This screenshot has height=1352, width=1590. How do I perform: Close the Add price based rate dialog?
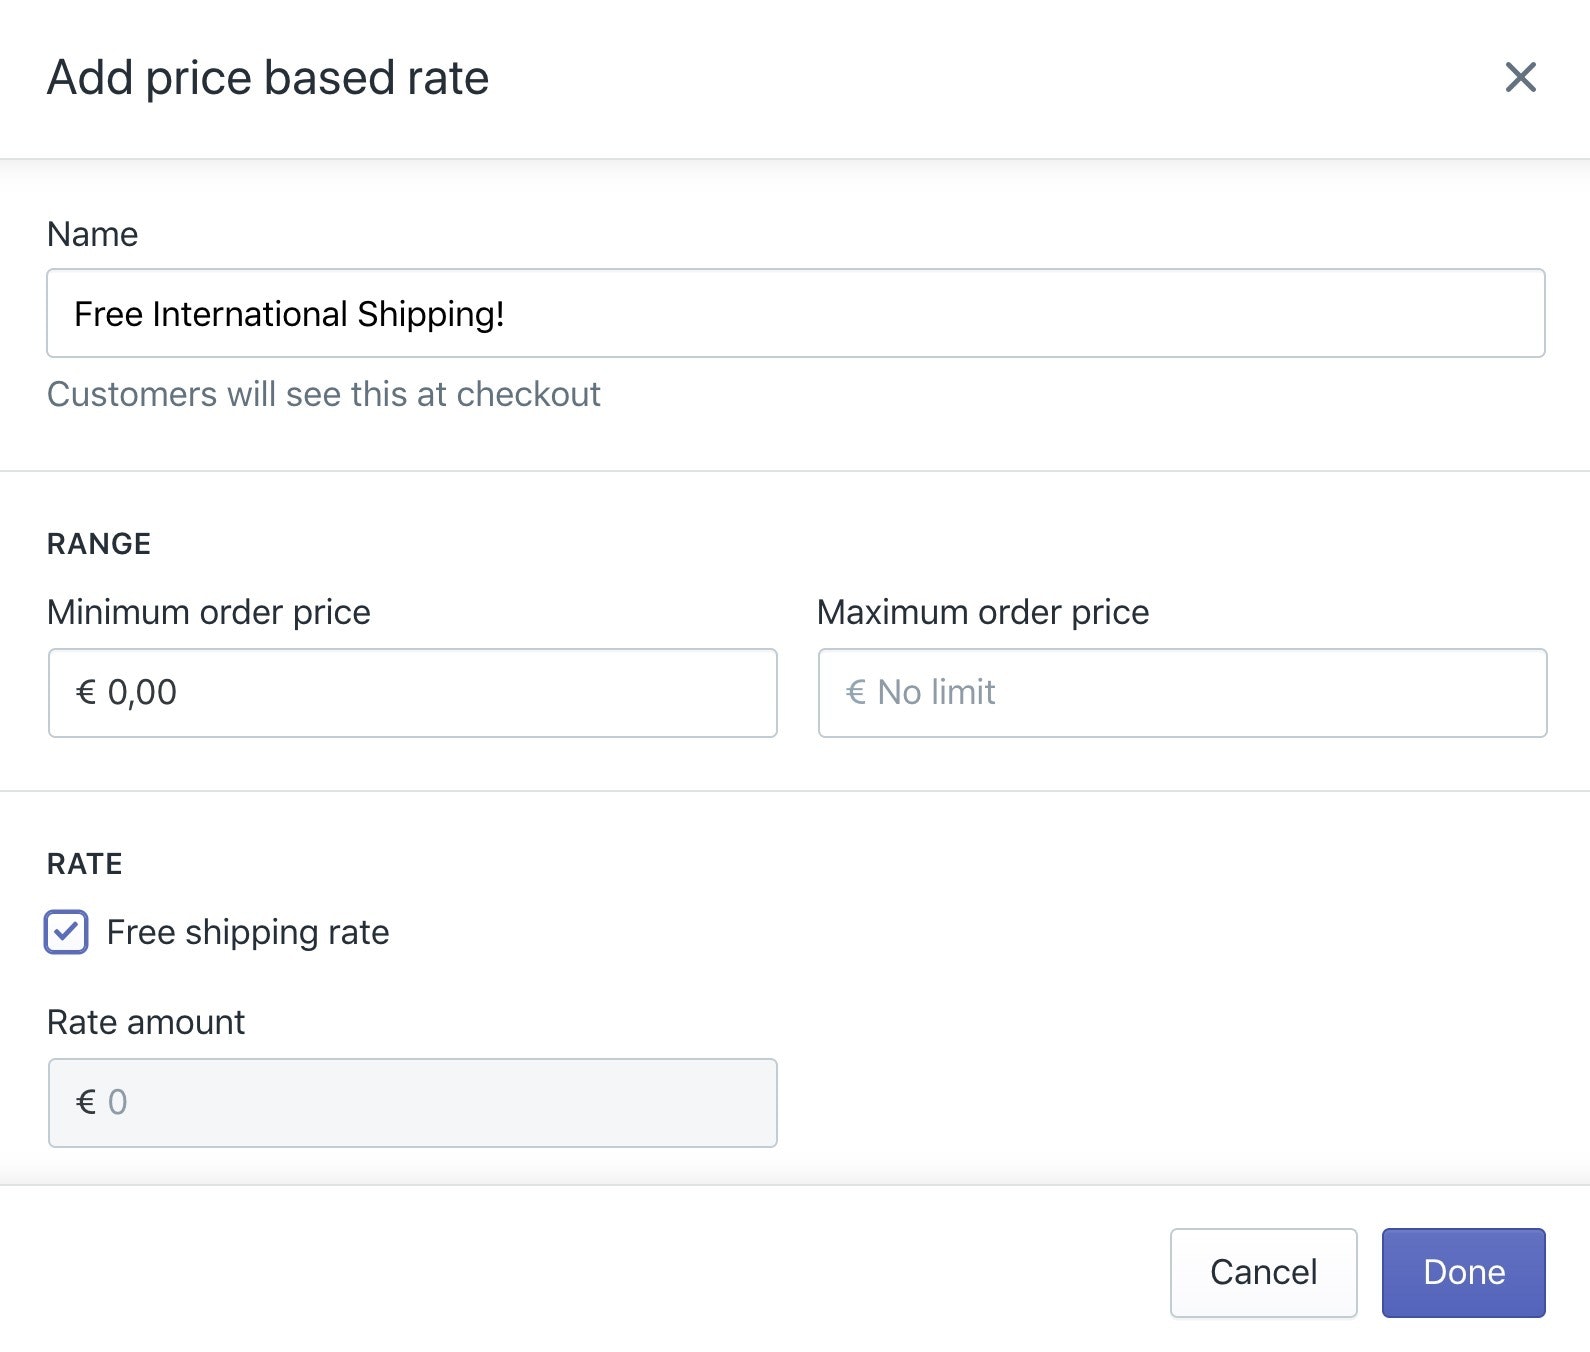pyautogui.click(x=1520, y=77)
